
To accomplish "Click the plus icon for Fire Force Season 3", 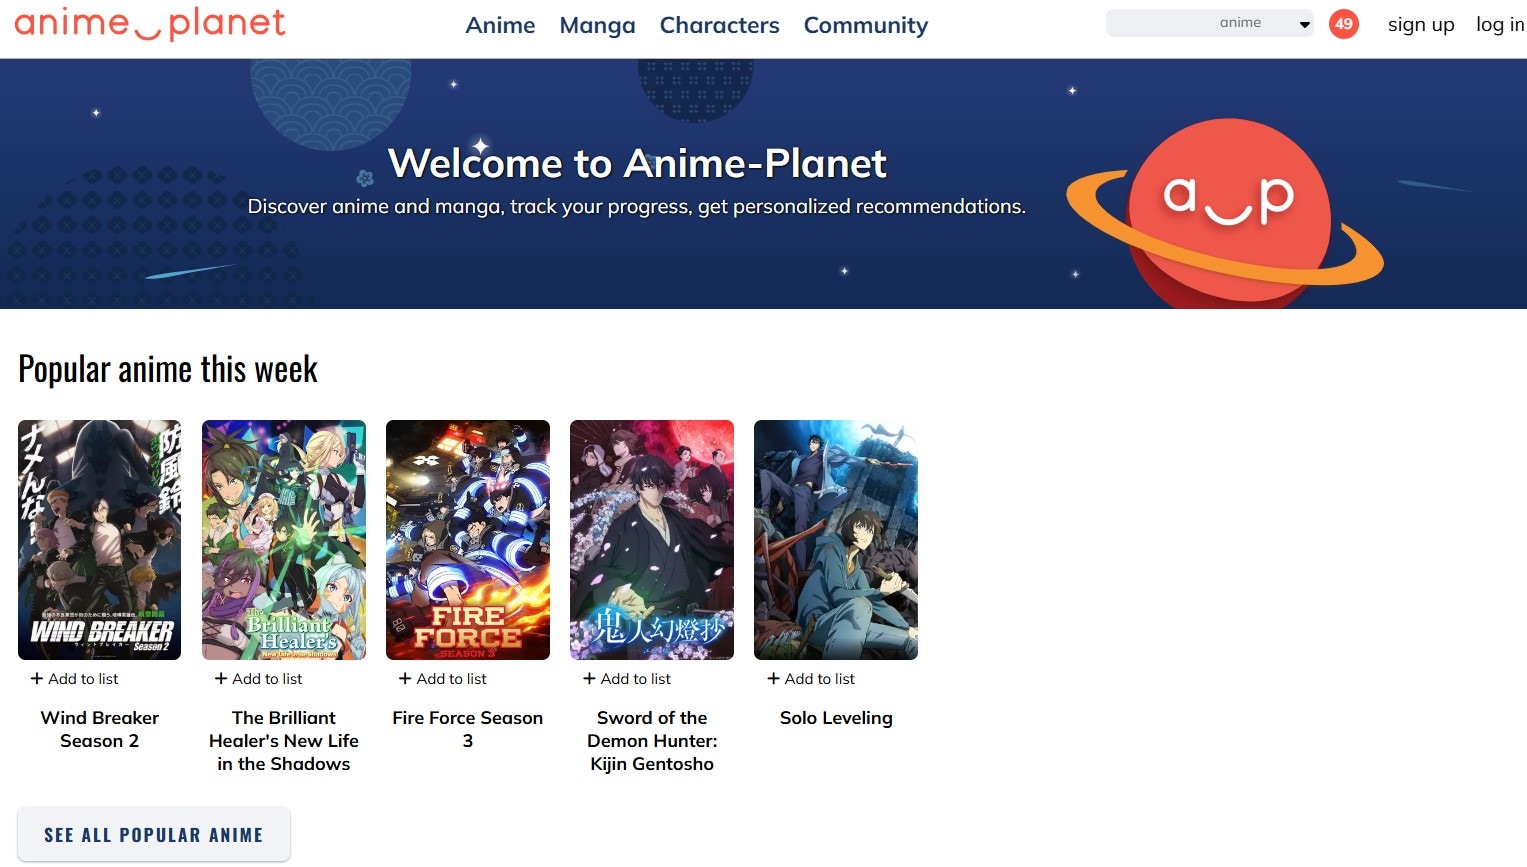I will pyautogui.click(x=405, y=679).
